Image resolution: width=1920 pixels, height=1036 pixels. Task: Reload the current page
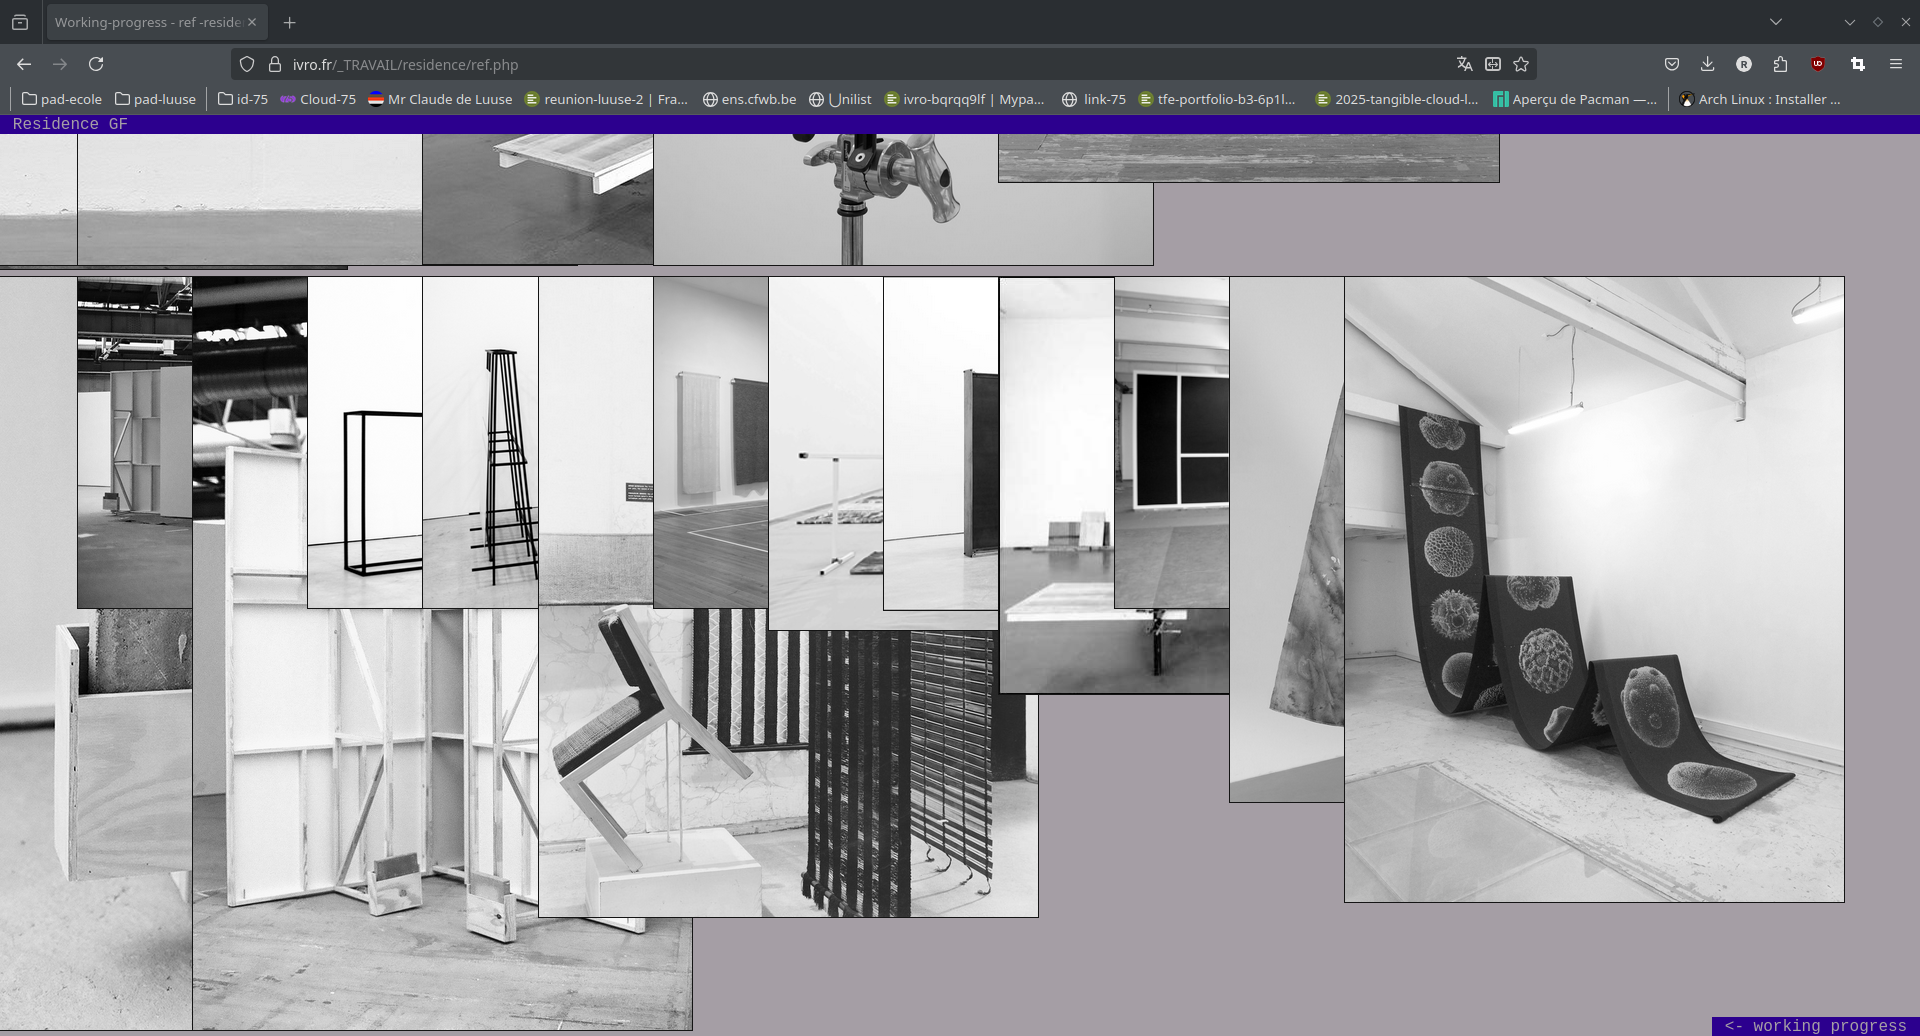coord(96,64)
